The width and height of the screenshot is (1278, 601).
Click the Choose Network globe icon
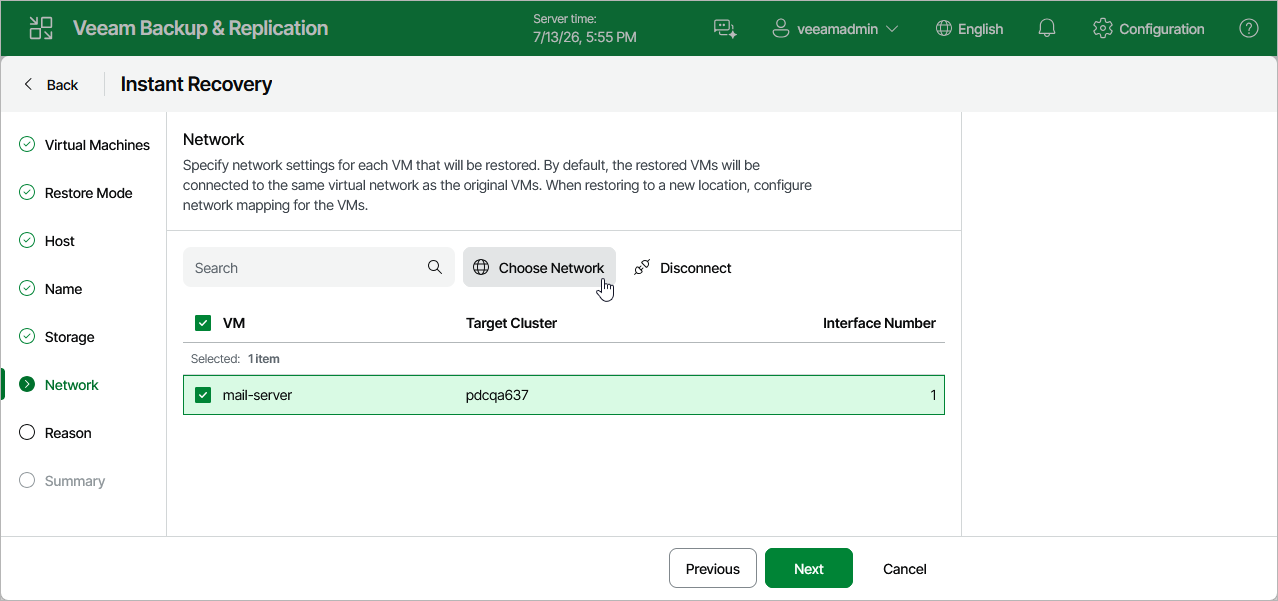pyautogui.click(x=481, y=267)
